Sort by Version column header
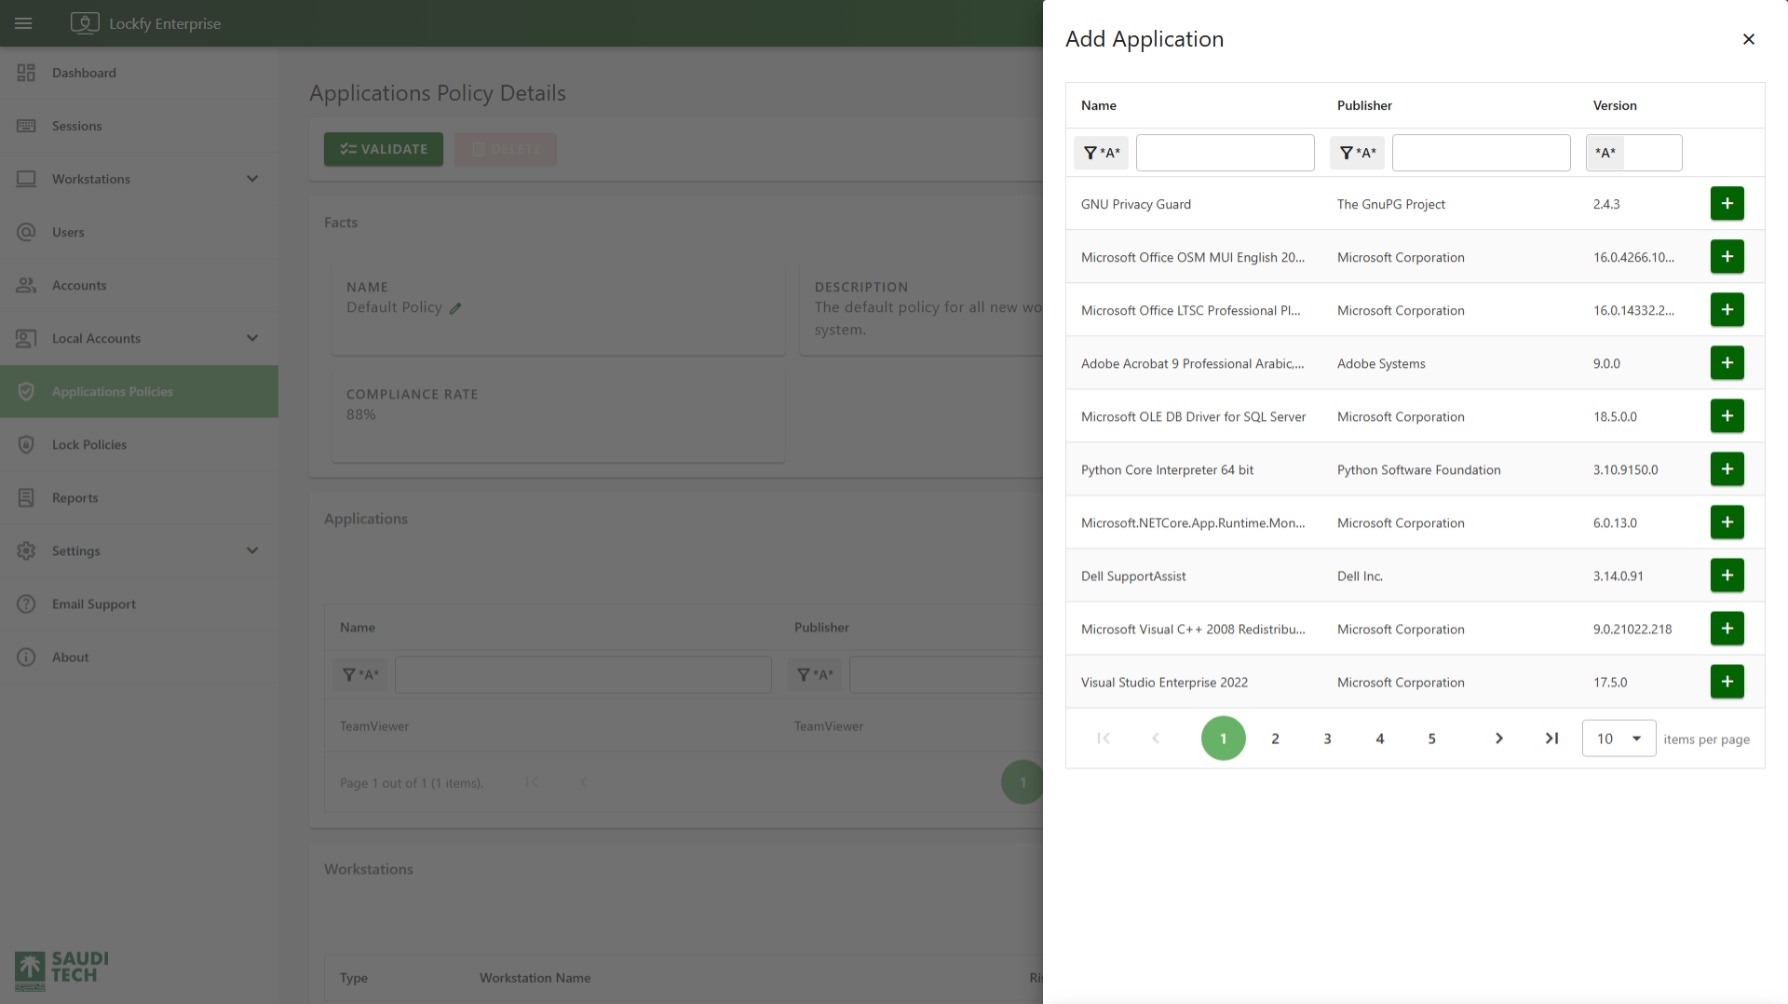1788x1004 pixels. click(x=1614, y=105)
